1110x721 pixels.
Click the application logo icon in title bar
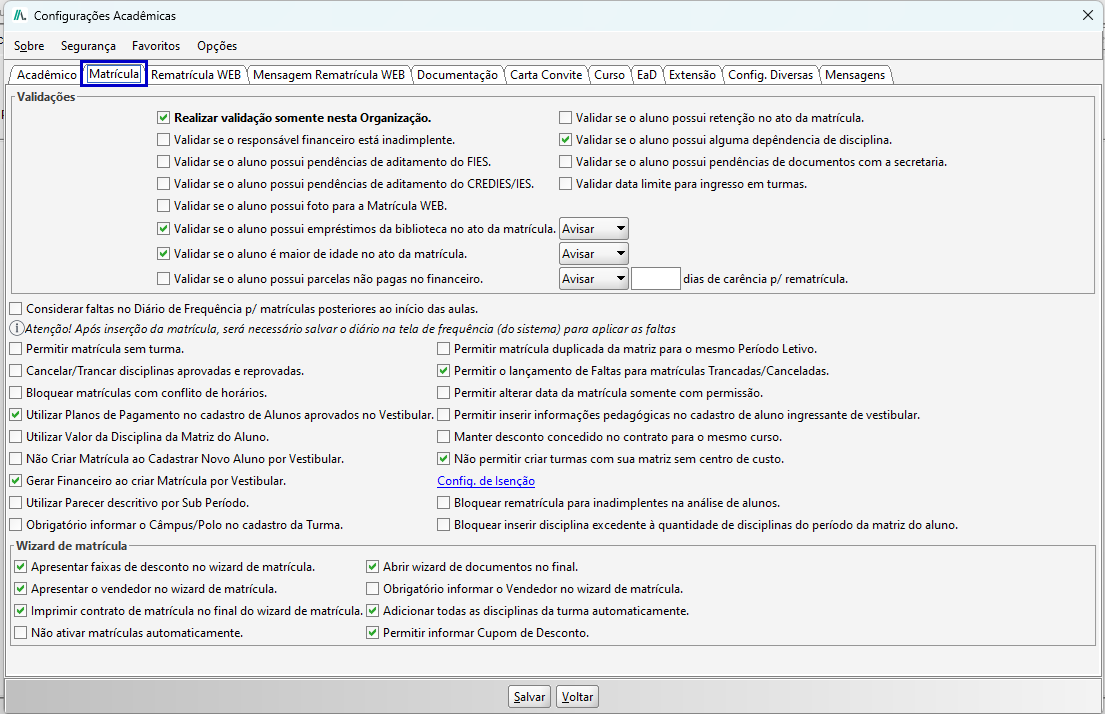tap(20, 15)
